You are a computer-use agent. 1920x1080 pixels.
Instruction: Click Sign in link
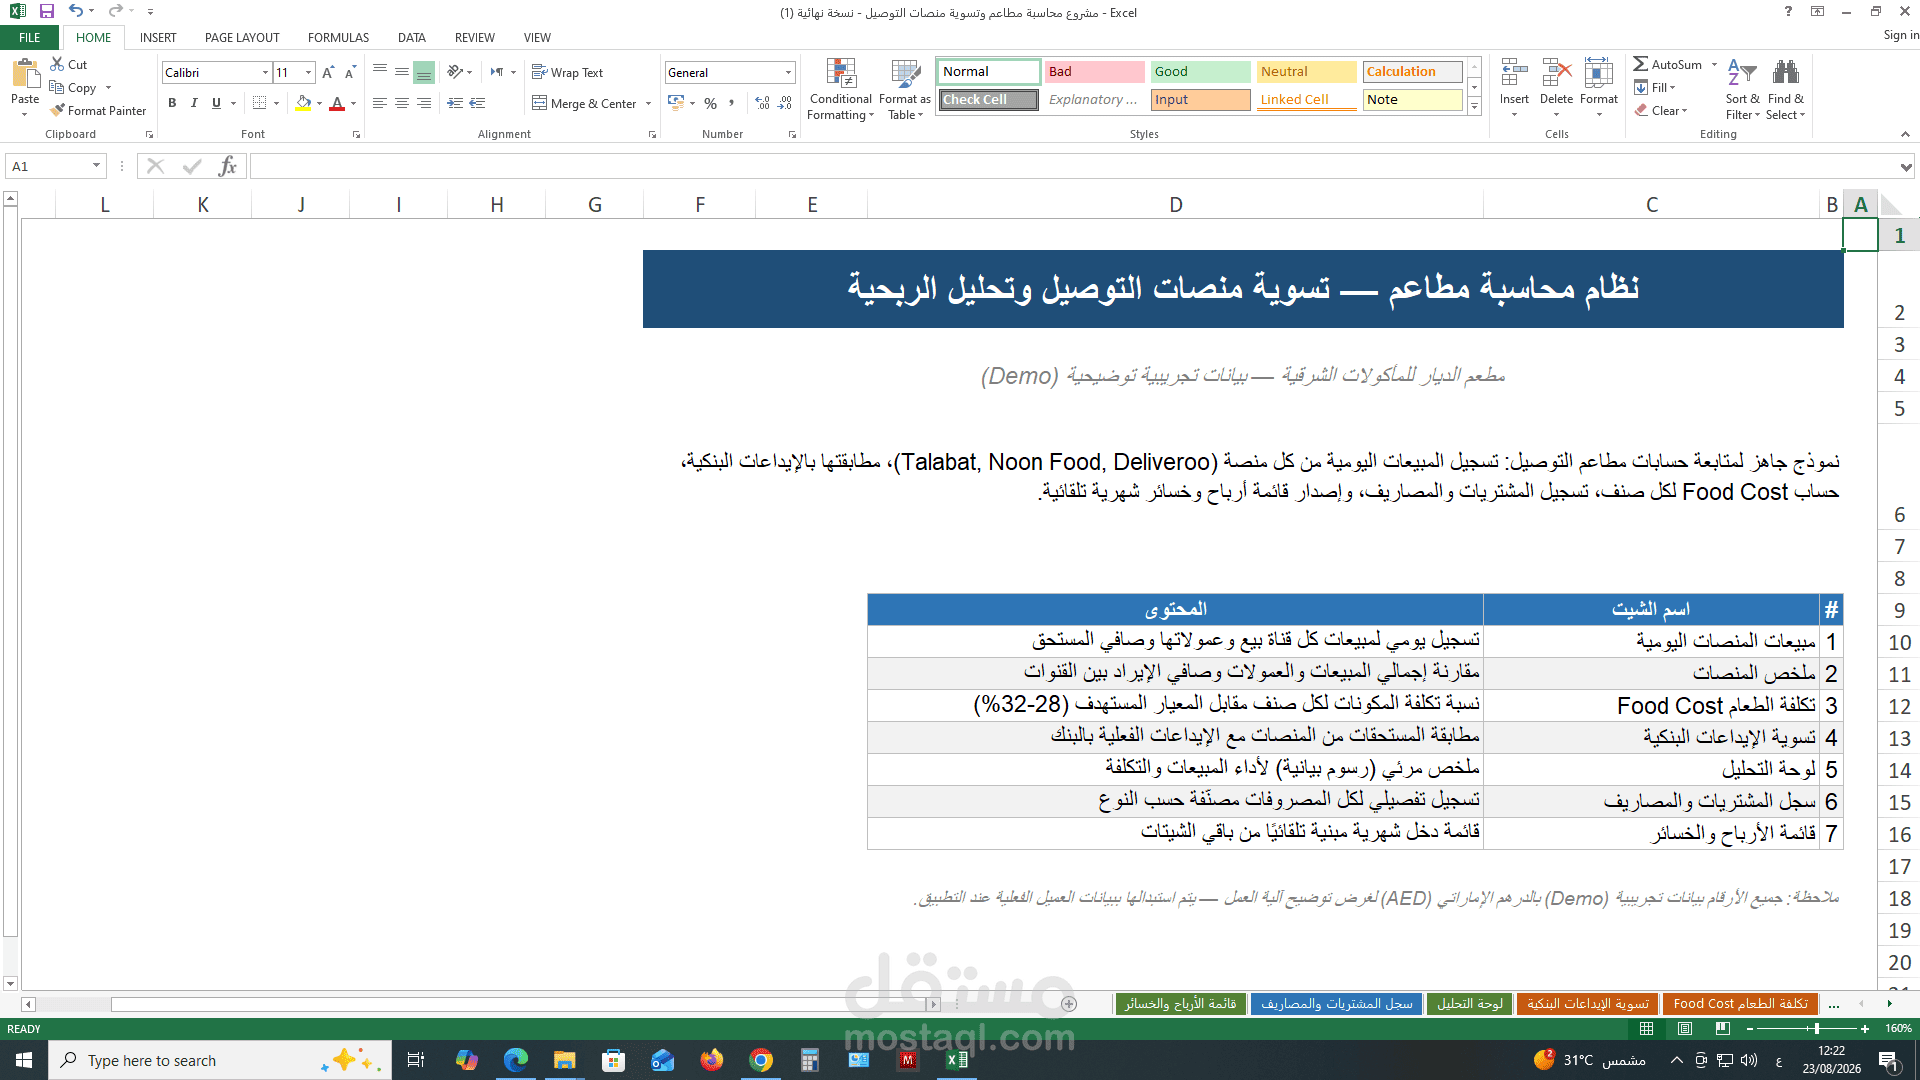(1901, 35)
